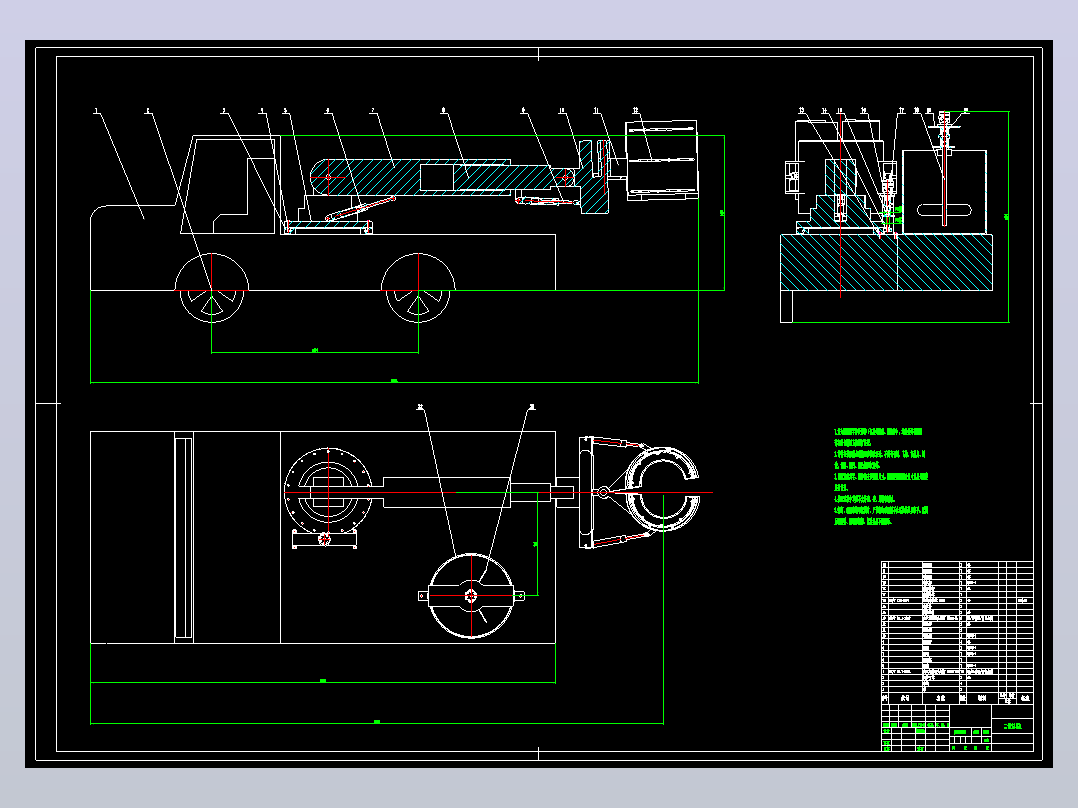Pick the rear wheel center in elevation view

(x=418, y=290)
